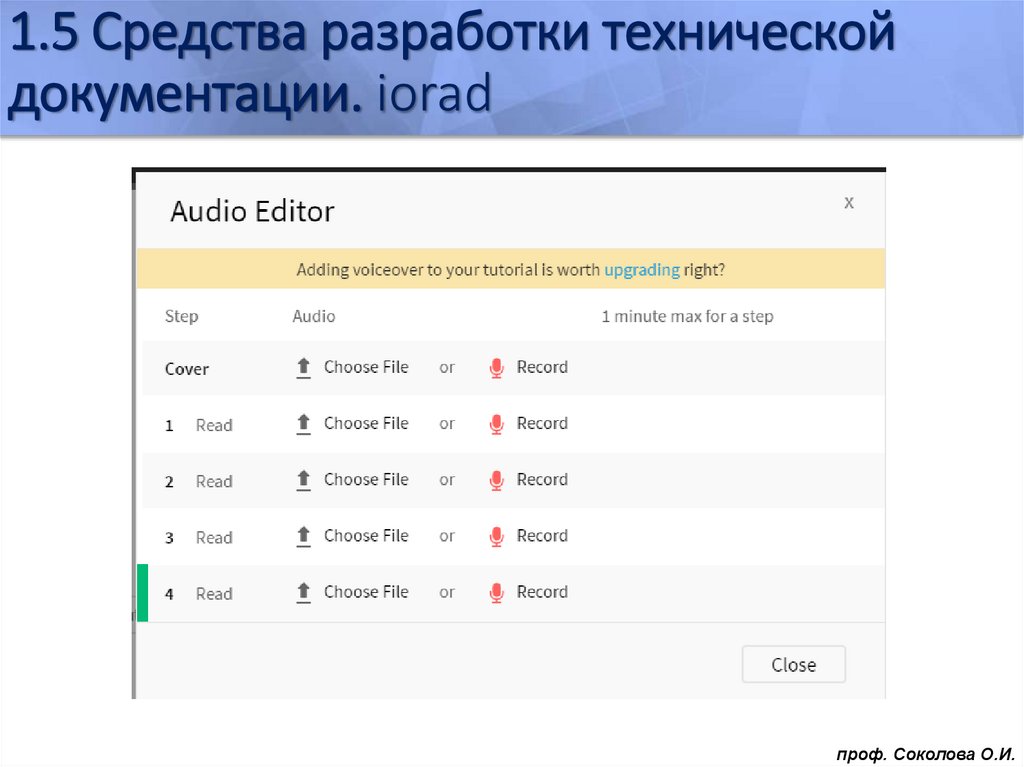Select the microphone icon for step 3
Screen dimensions: 1024x767
(x=495, y=535)
